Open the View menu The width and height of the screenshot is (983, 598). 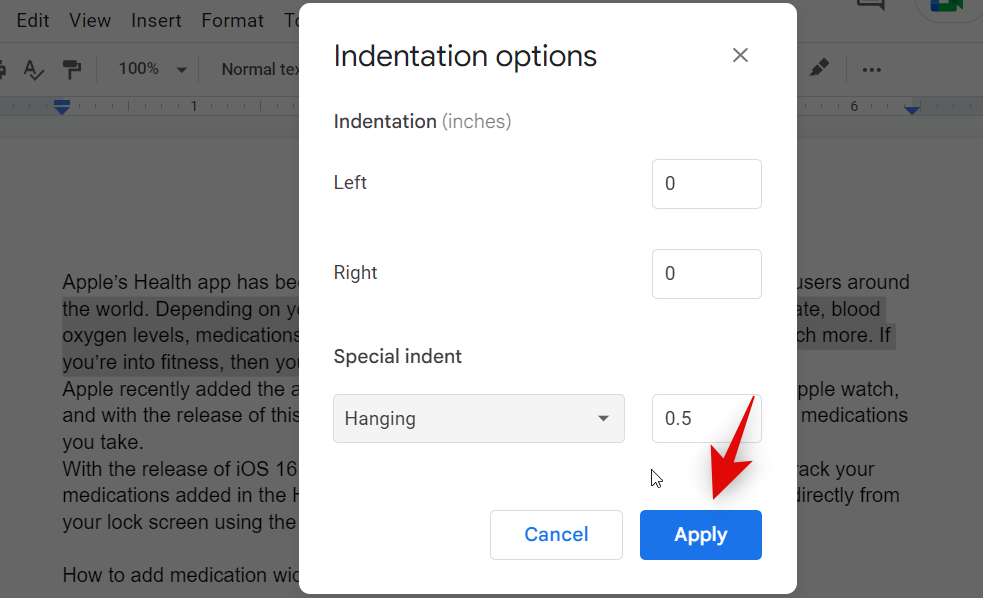coord(90,20)
